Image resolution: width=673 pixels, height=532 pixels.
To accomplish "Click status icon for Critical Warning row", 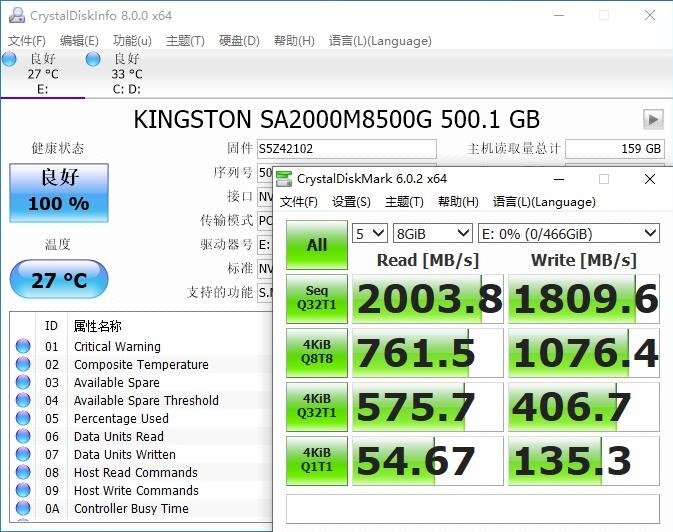I will [23, 346].
